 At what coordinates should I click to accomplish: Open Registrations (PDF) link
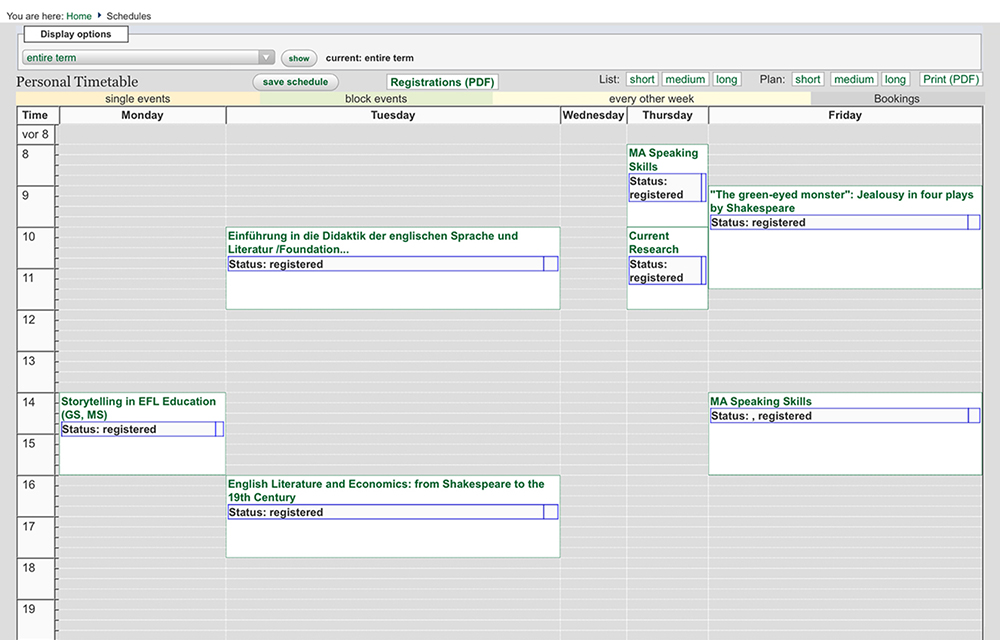(x=442, y=82)
